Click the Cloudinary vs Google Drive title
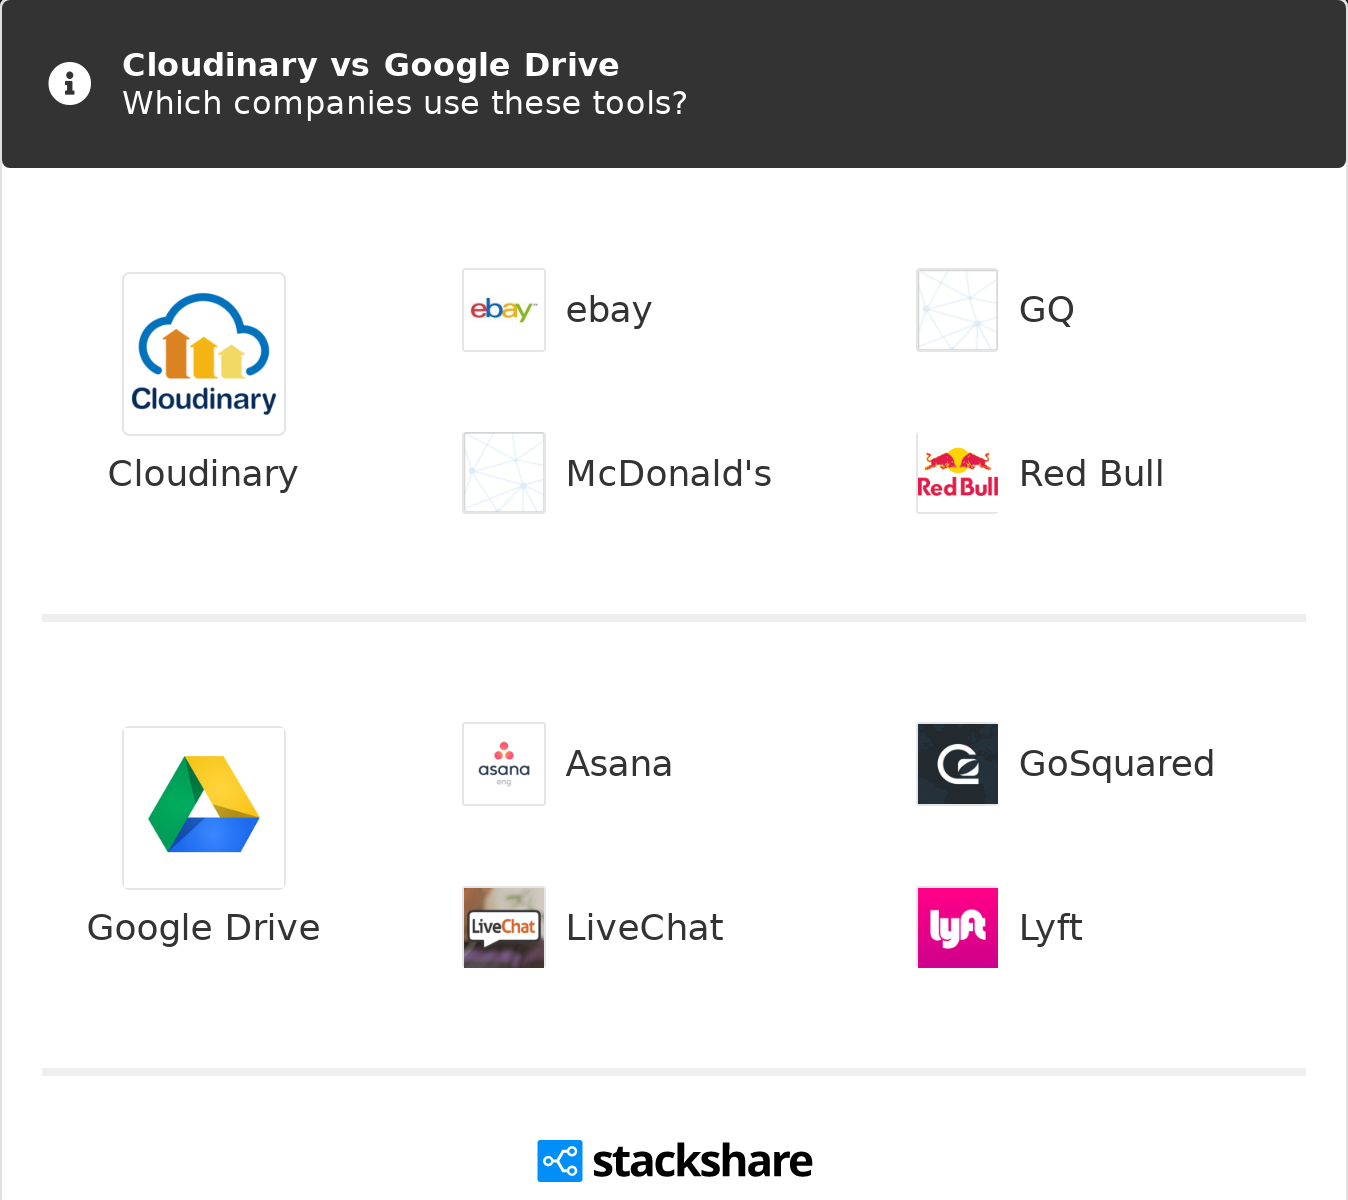Image resolution: width=1348 pixels, height=1200 pixels. point(371,65)
